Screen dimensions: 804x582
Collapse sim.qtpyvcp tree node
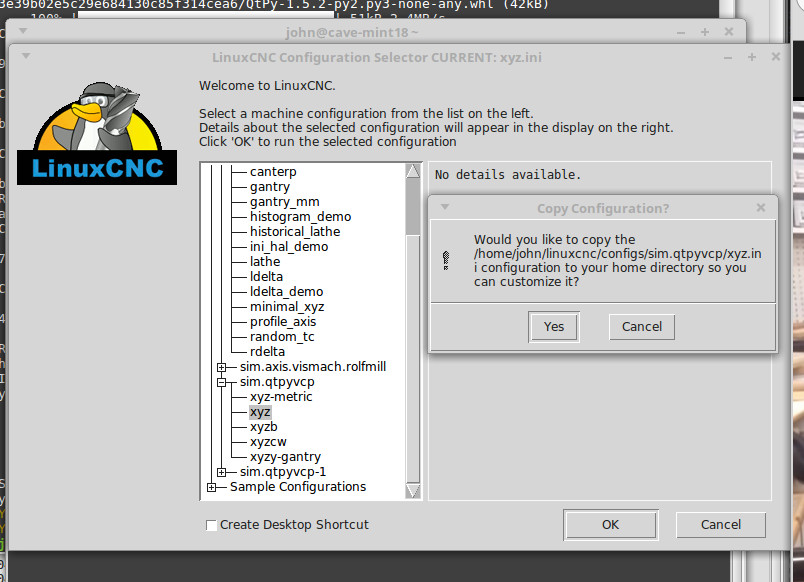tap(222, 382)
